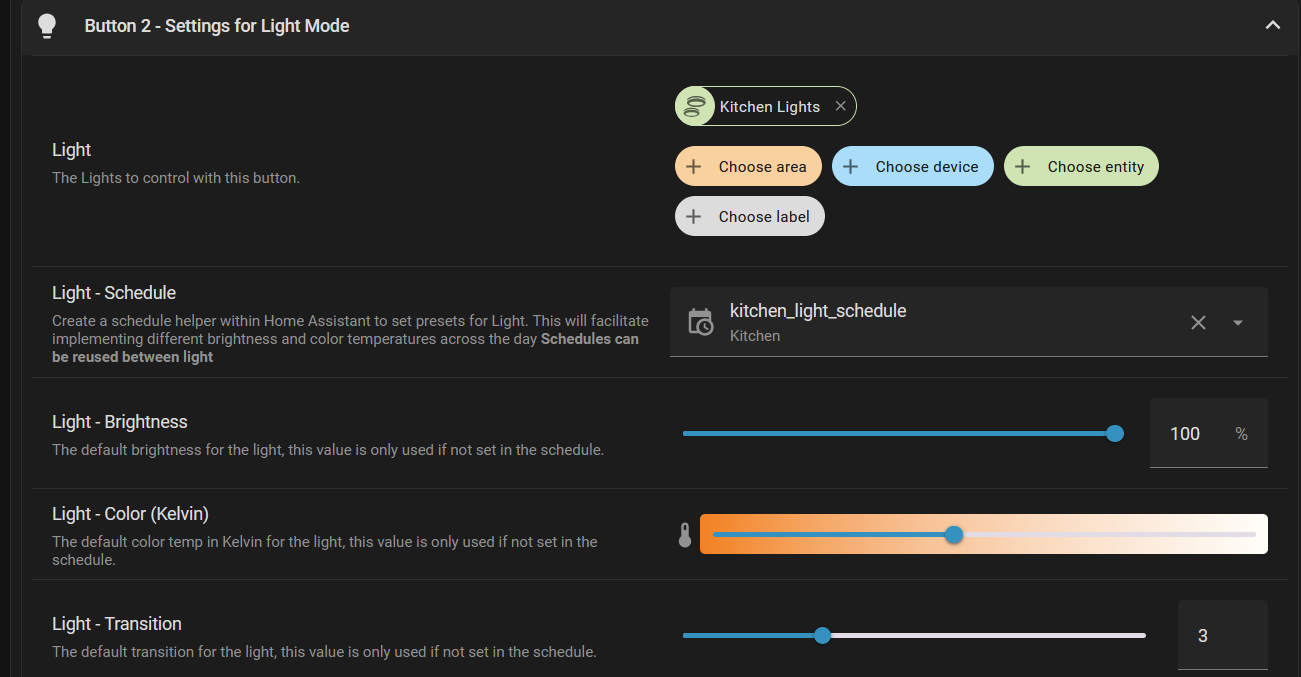Image resolution: width=1301 pixels, height=677 pixels.
Task: Click the brightness slider handle
Action: [x=1115, y=433]
